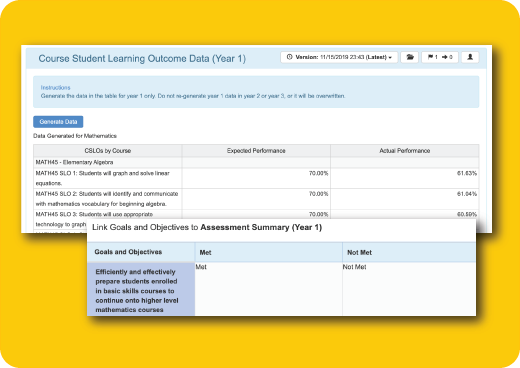Viewport: 520px width, 368px height.
Task: Click the folder icon button in header
Action: (410, 57)
